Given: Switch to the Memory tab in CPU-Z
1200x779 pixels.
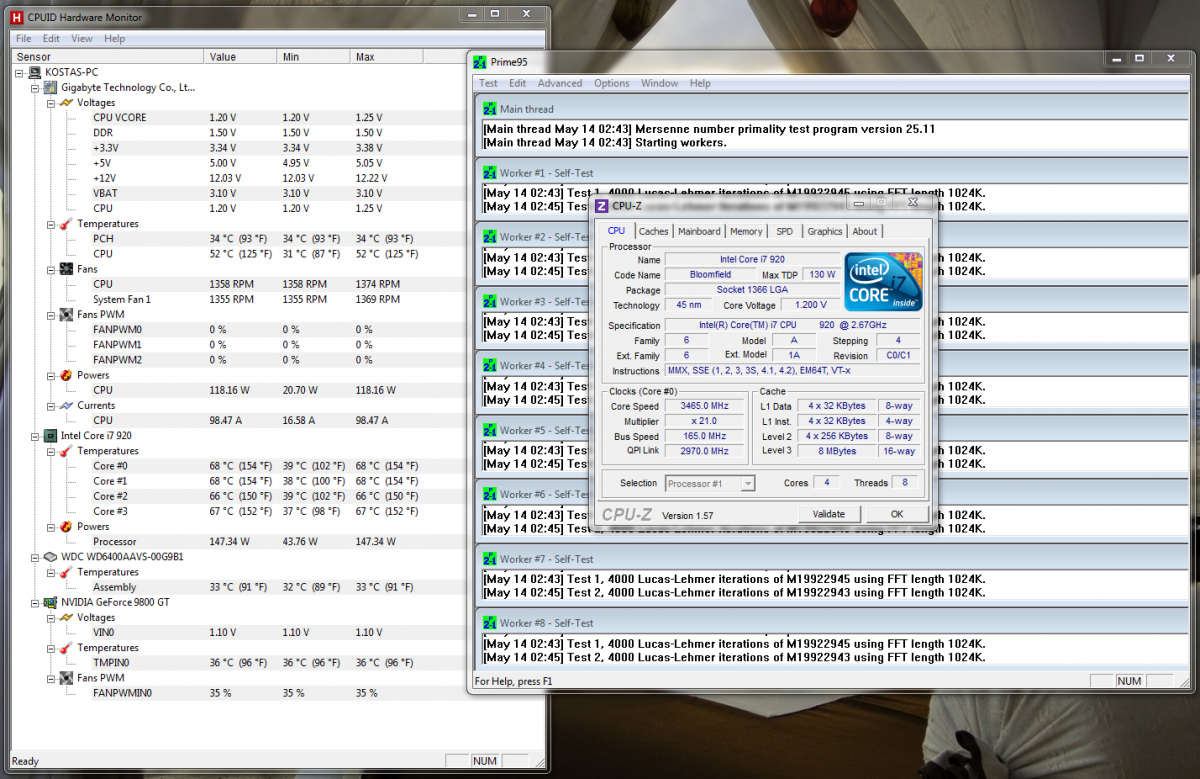Looking at the screenshot, I should 746,231.
